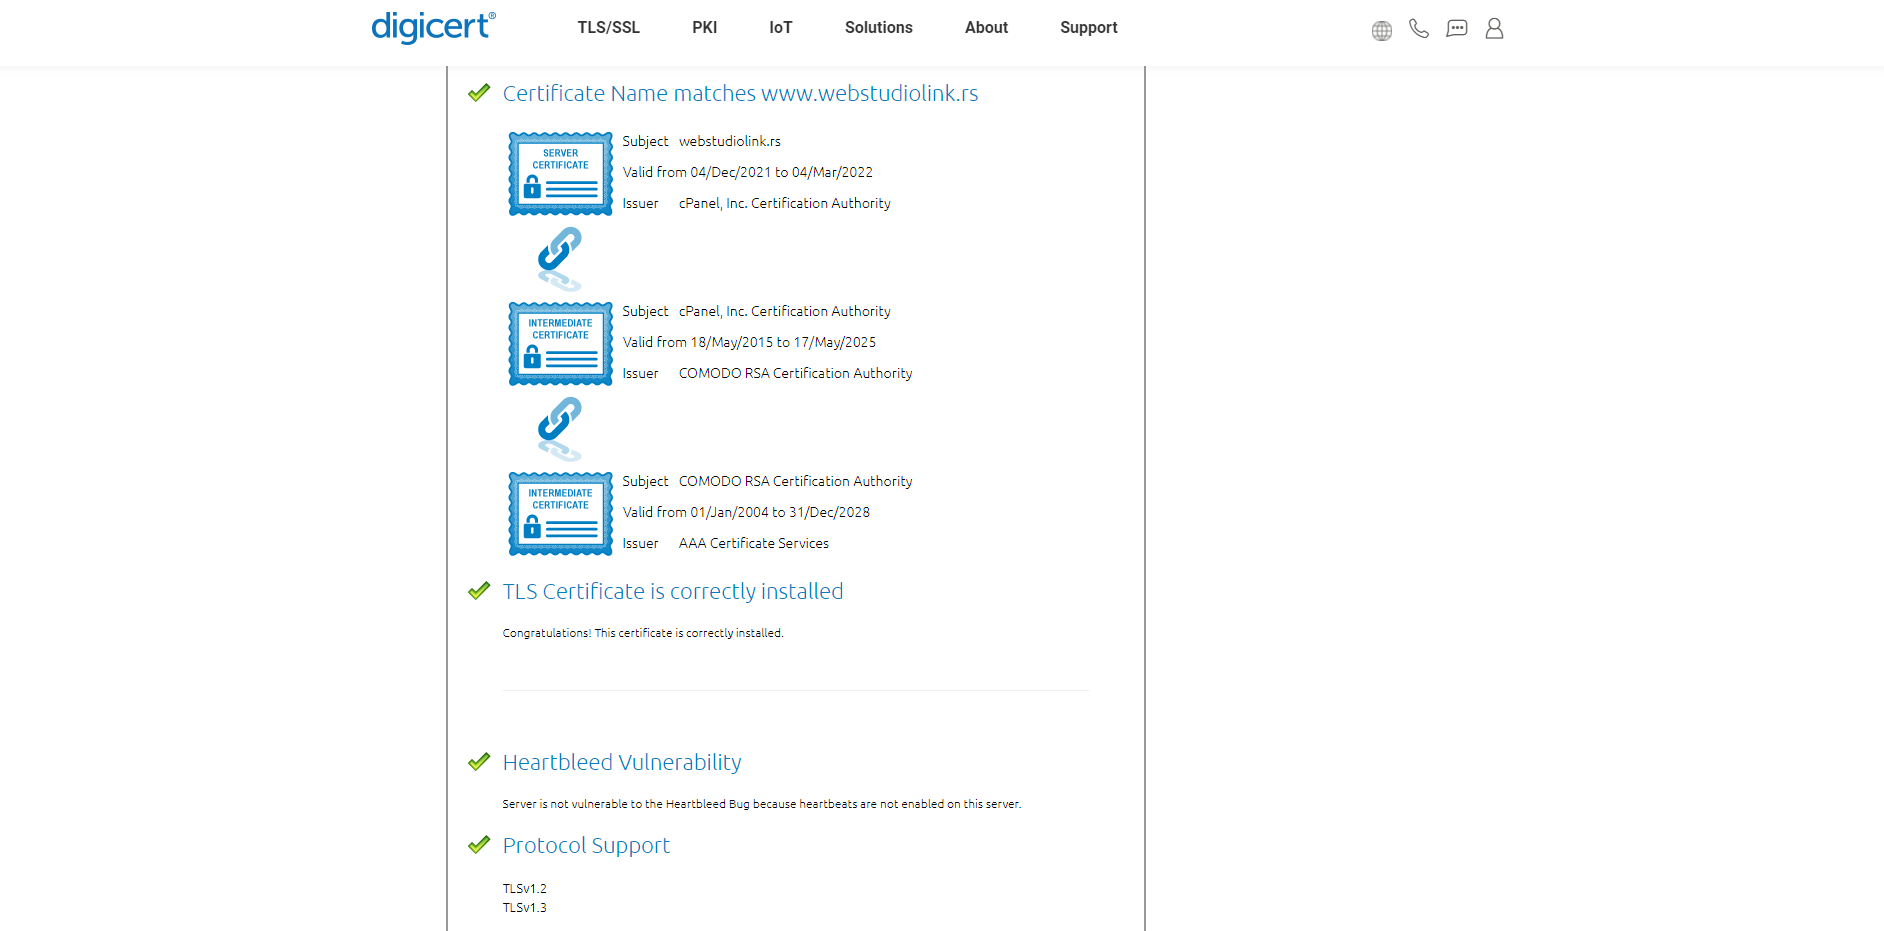Select server certificate issuer 'cPanel, Inc. Certification Authority'
The image size is (1884, 931).
(785, 203)
